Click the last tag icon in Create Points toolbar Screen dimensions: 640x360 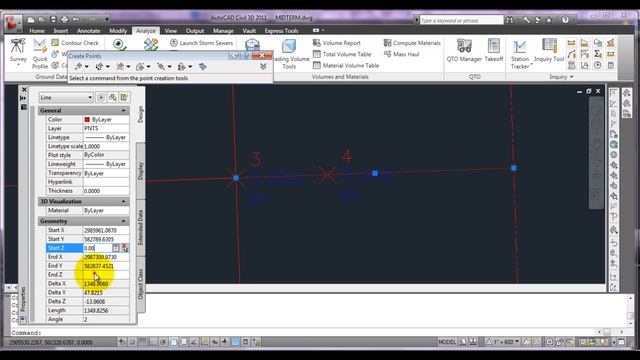click(203, 67)
